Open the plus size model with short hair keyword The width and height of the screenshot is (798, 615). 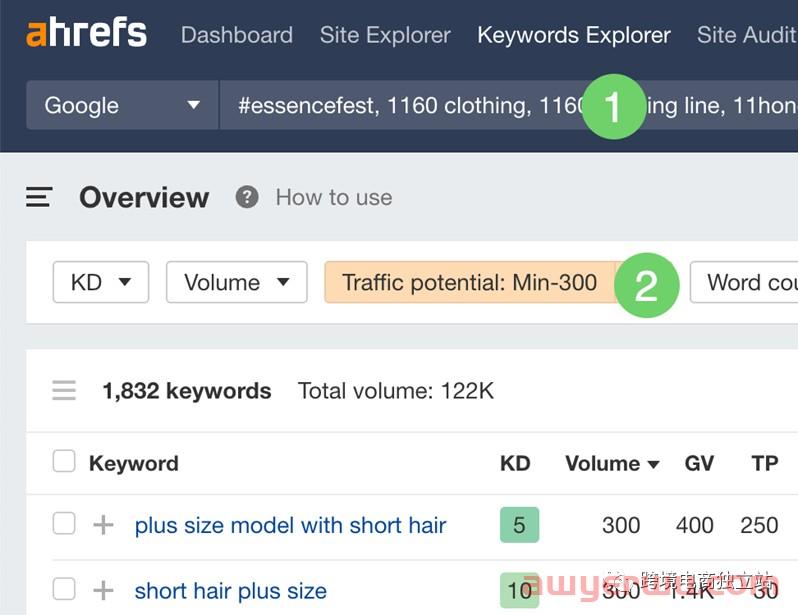pyautogui.click(x=291, y=525)
